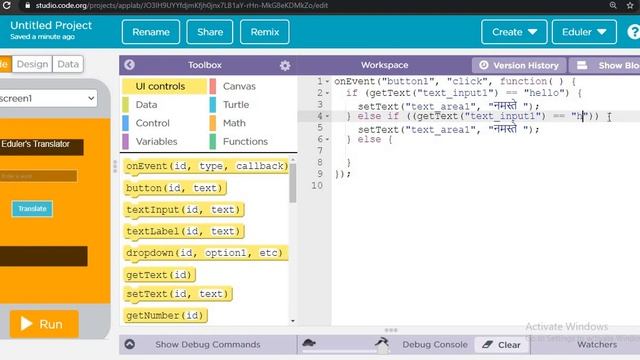Switch to the Data tab
Viewport: 640px width, 360px height.
click(x=68, y=64)
